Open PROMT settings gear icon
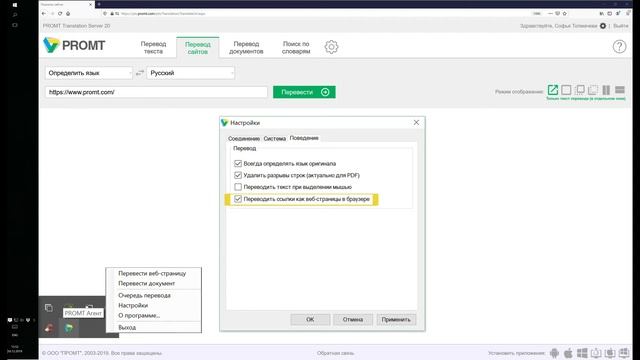This screenshot has height=360, width=640. (331, 47)
